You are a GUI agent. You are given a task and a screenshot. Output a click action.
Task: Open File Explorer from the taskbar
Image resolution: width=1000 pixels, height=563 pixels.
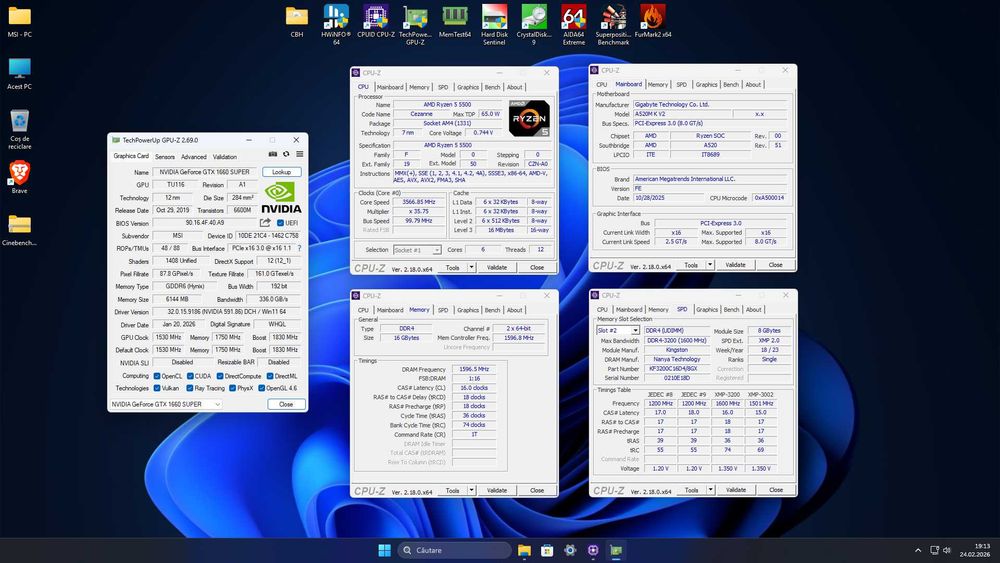524,550
